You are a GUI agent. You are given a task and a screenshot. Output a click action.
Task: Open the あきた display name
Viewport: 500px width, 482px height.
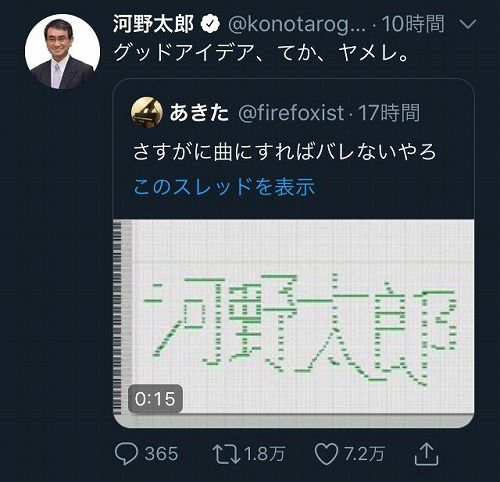[199, 112]
